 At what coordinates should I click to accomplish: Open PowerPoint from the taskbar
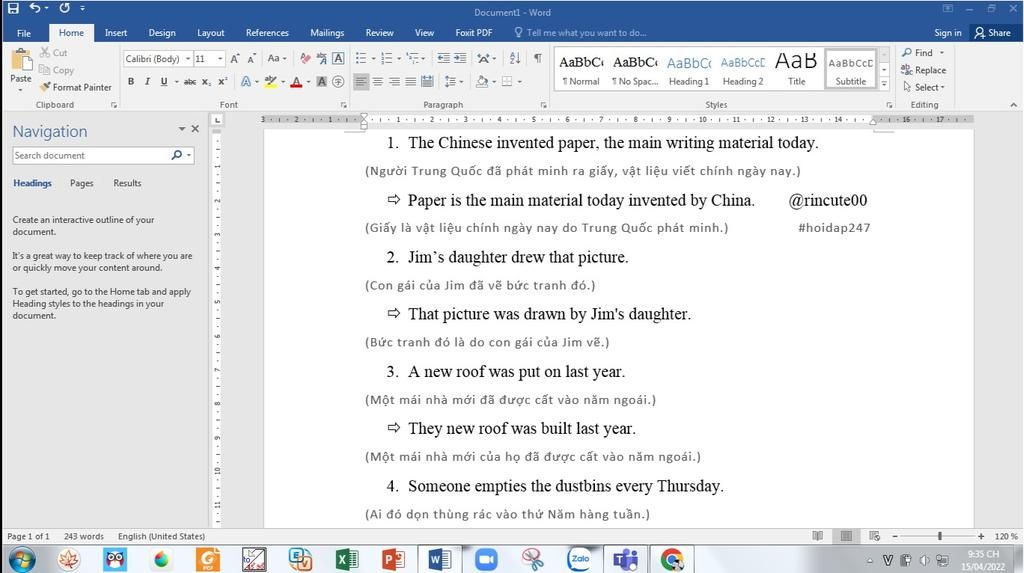tap(393, 559)
